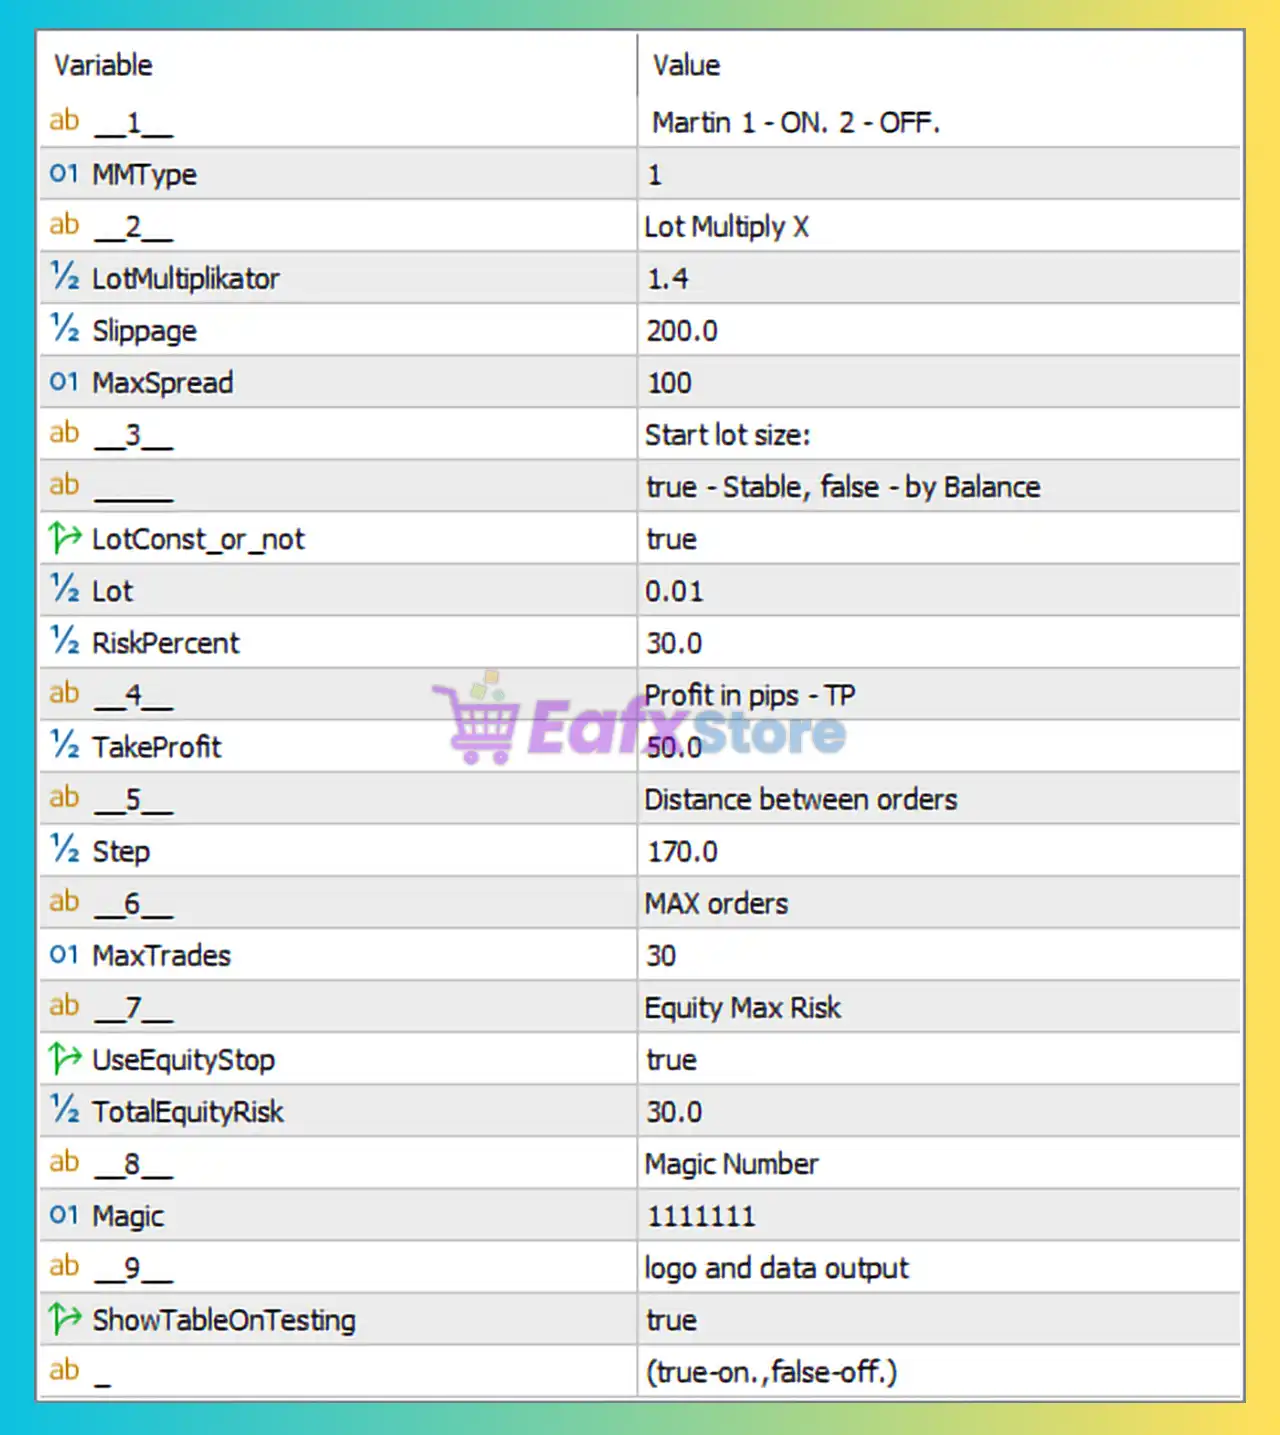
Task: Click the 'Magic Number' value
Action: 732,1164
